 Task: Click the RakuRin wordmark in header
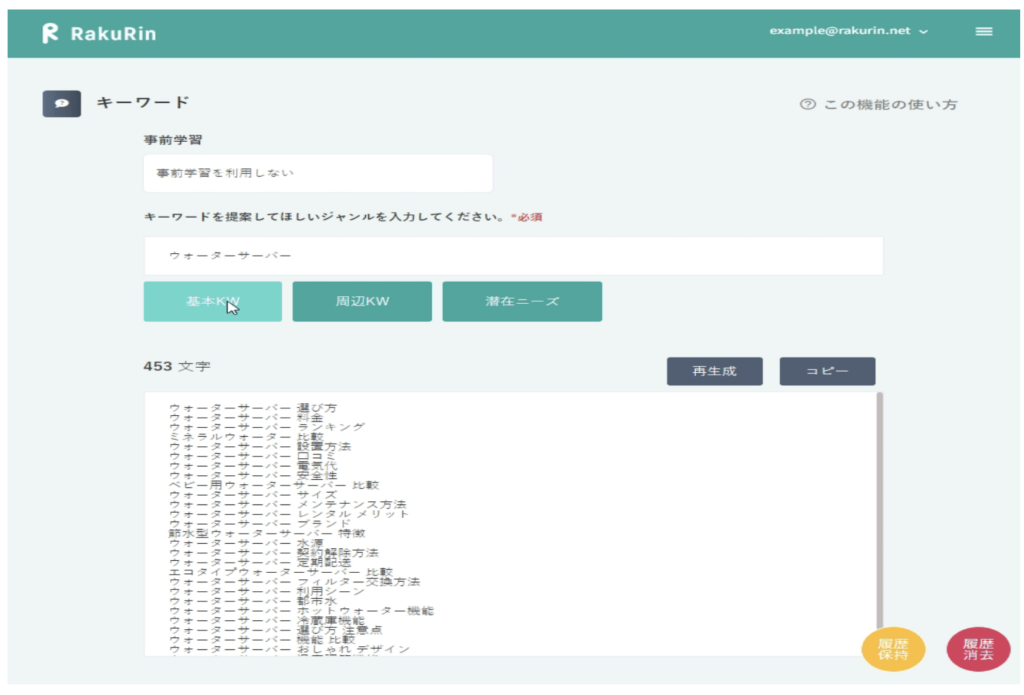tap(113, 33)
